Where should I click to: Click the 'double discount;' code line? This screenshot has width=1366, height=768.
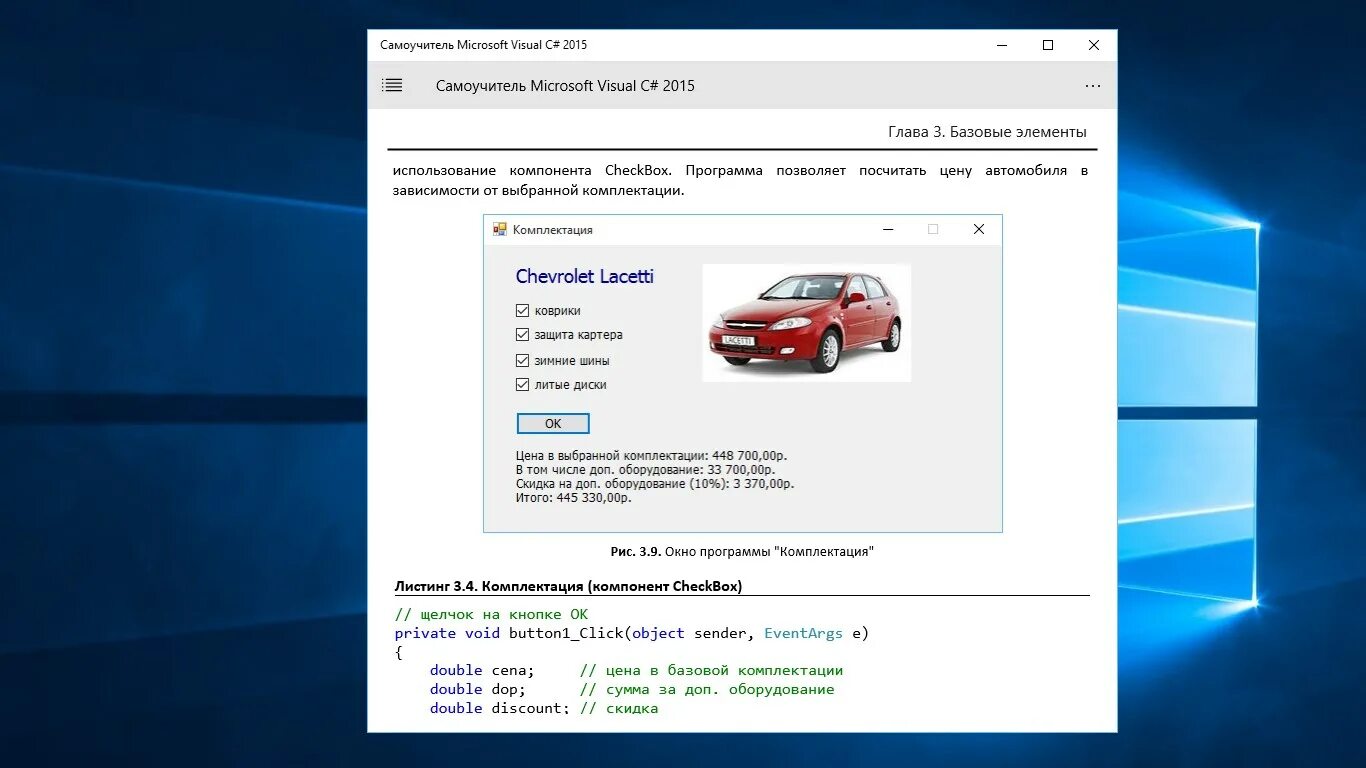(544, 708)
